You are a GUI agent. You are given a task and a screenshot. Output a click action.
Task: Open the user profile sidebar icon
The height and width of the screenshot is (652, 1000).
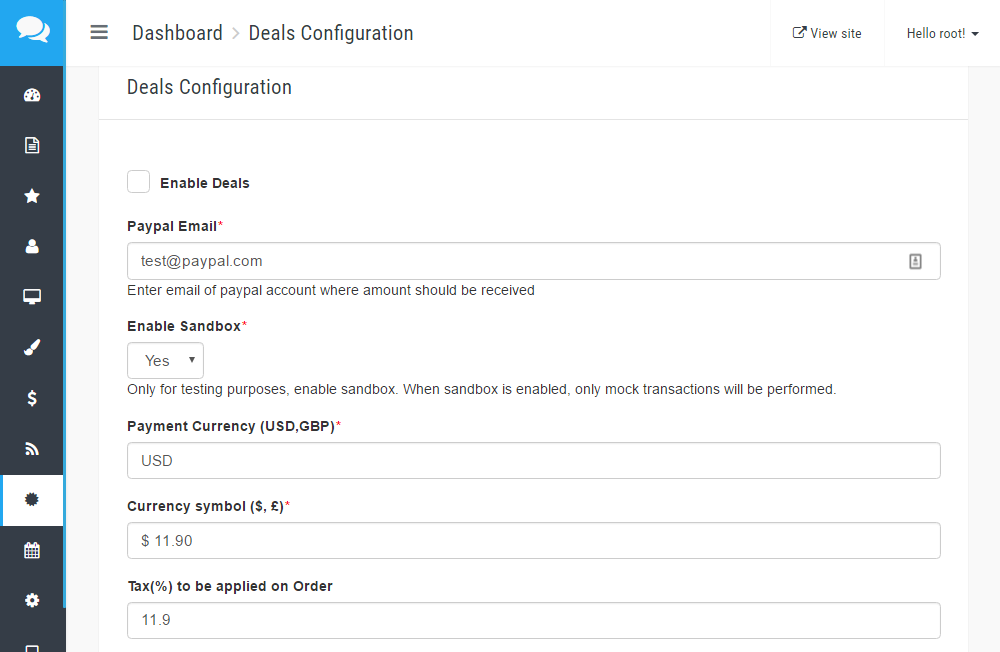point(32,246)
